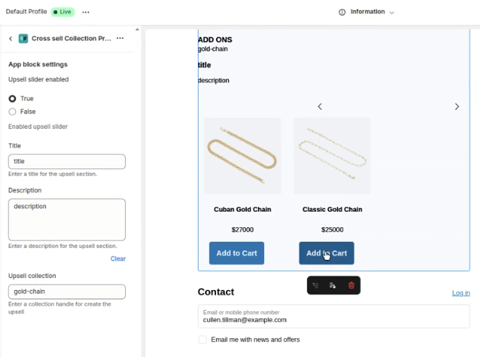This screenshot has width=480, height=360.
Task: Click the info circle icon beside Information
Action: tap(342, 12)
